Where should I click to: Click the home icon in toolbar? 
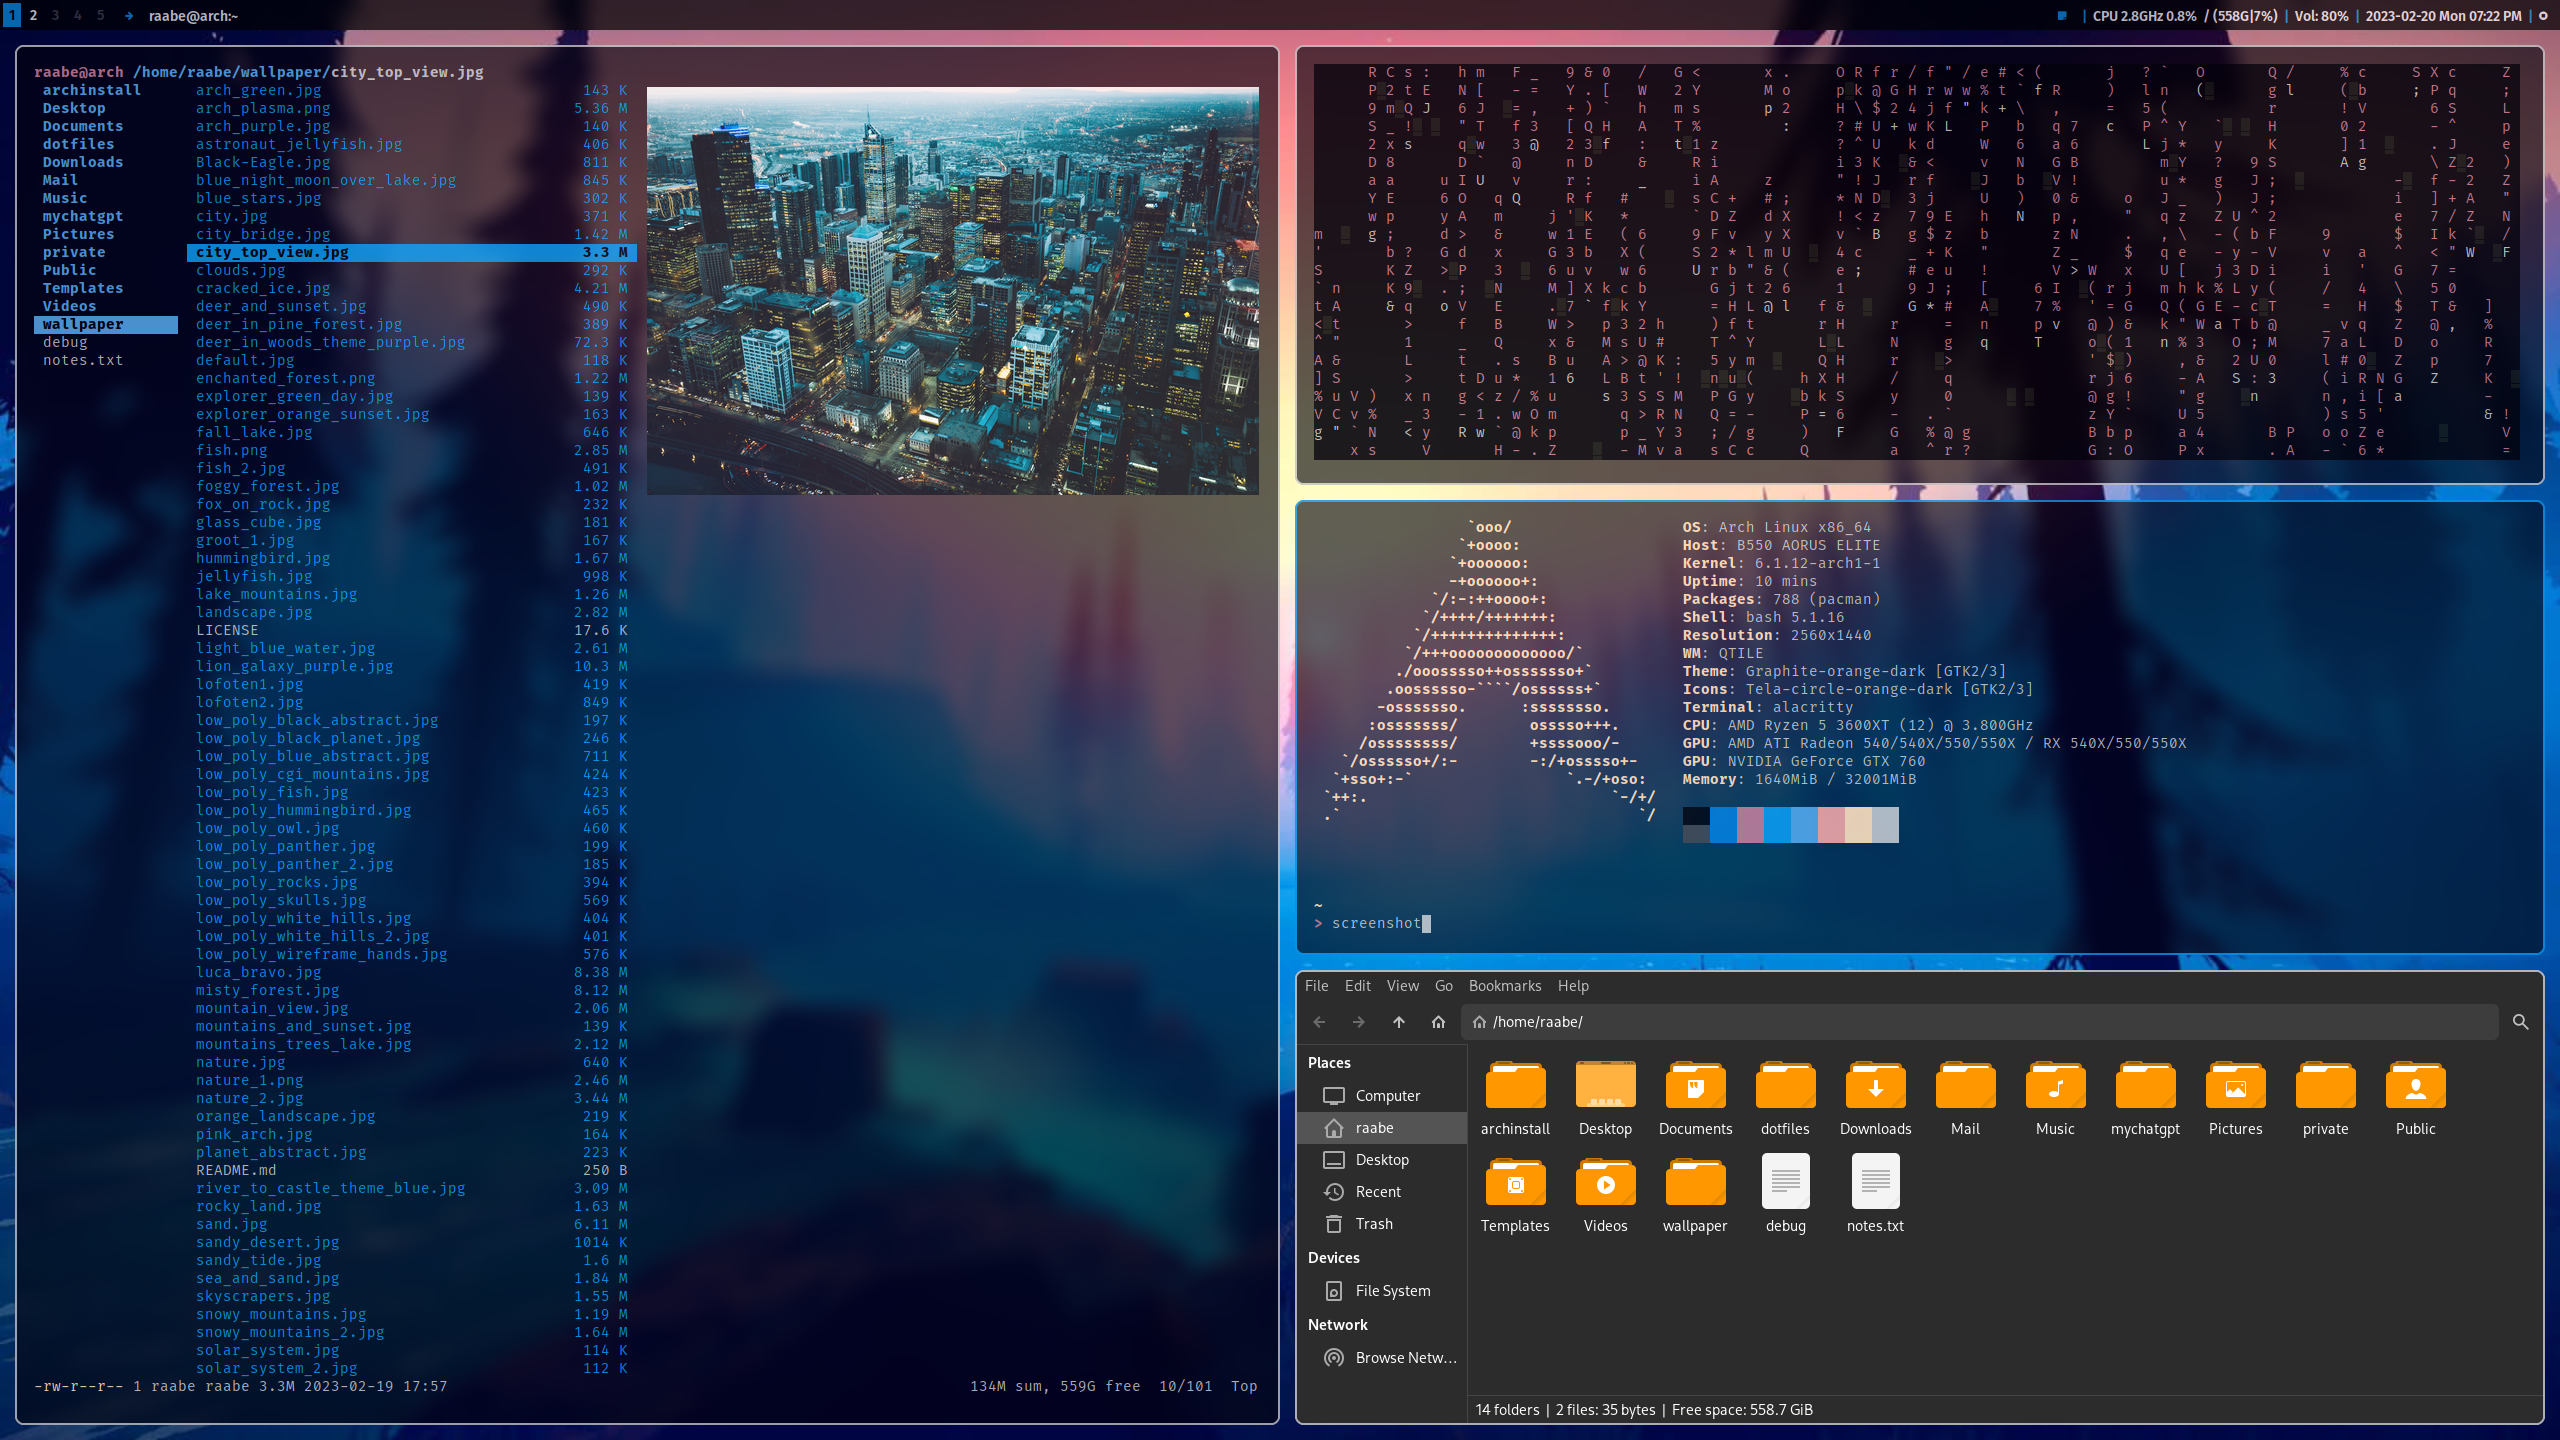[x=1438, y=1022]
